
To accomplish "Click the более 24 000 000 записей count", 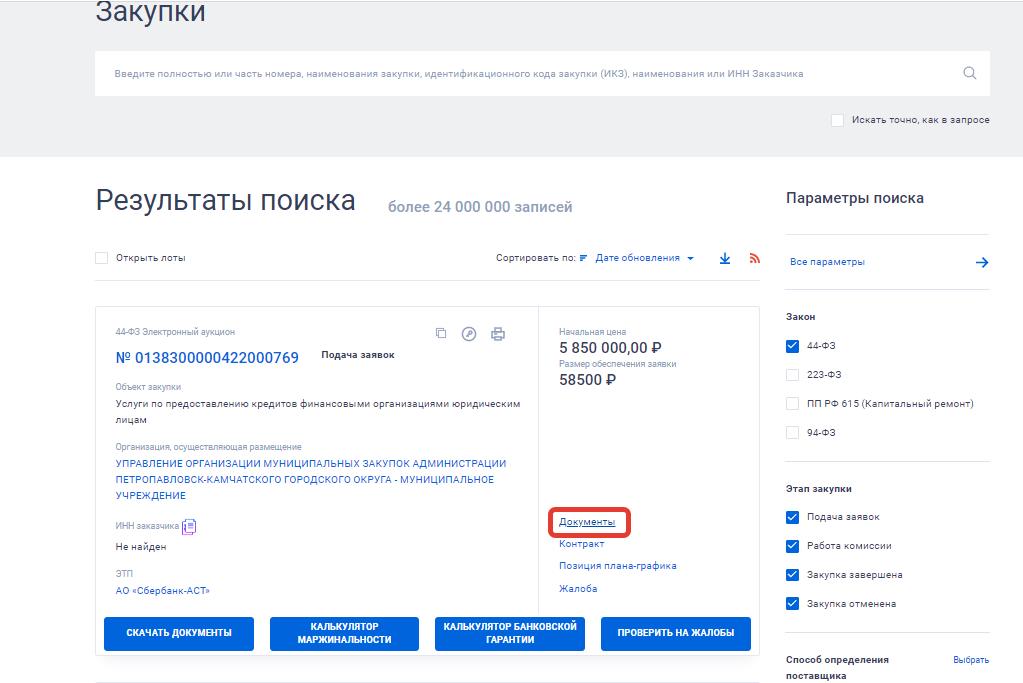I will click(480, 207).
